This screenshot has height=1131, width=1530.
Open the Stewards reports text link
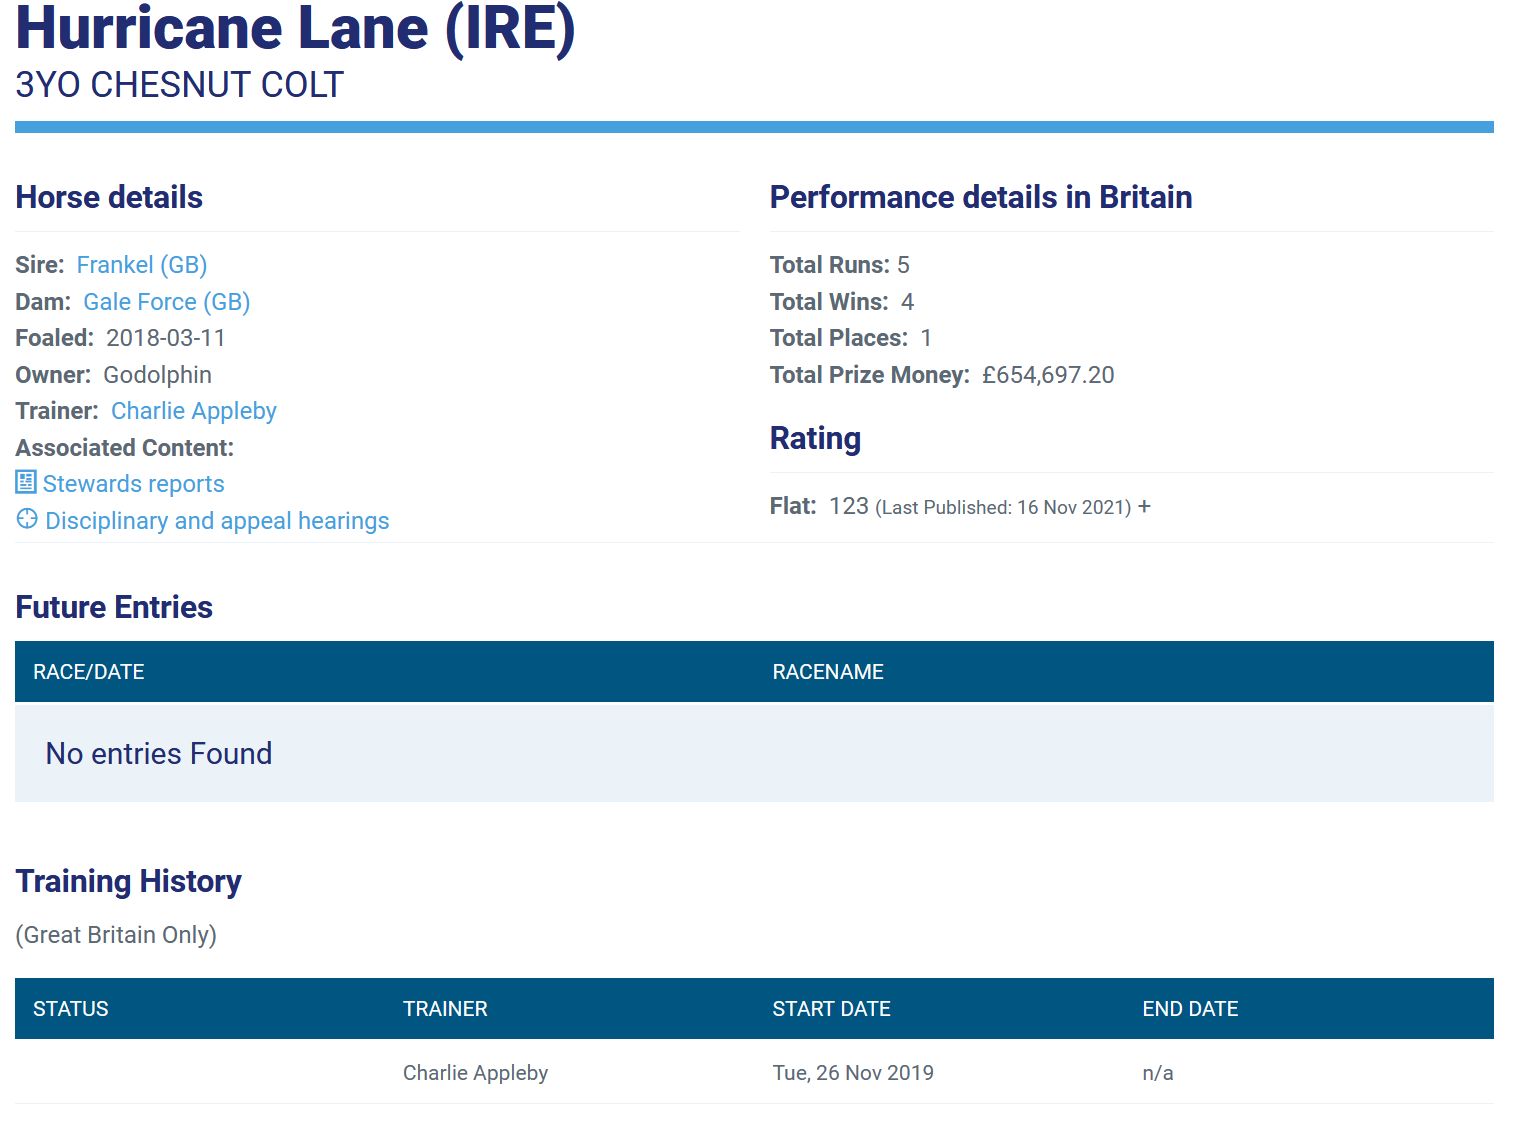point(133,484)
